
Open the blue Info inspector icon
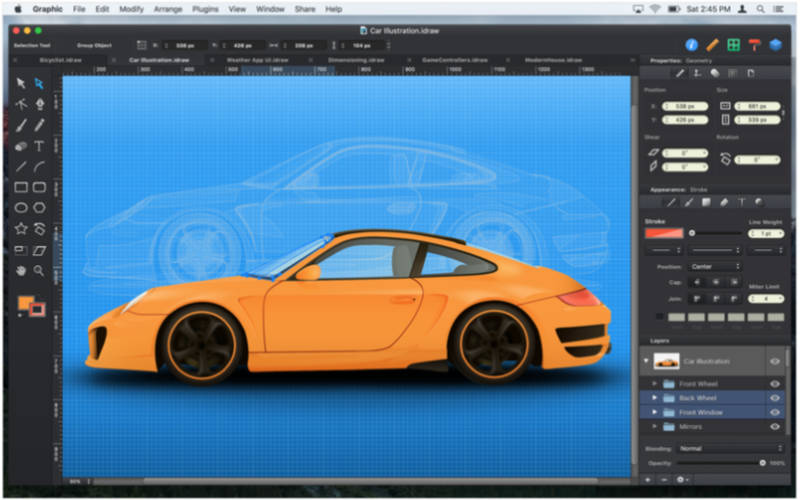click(x=692, y=45)
